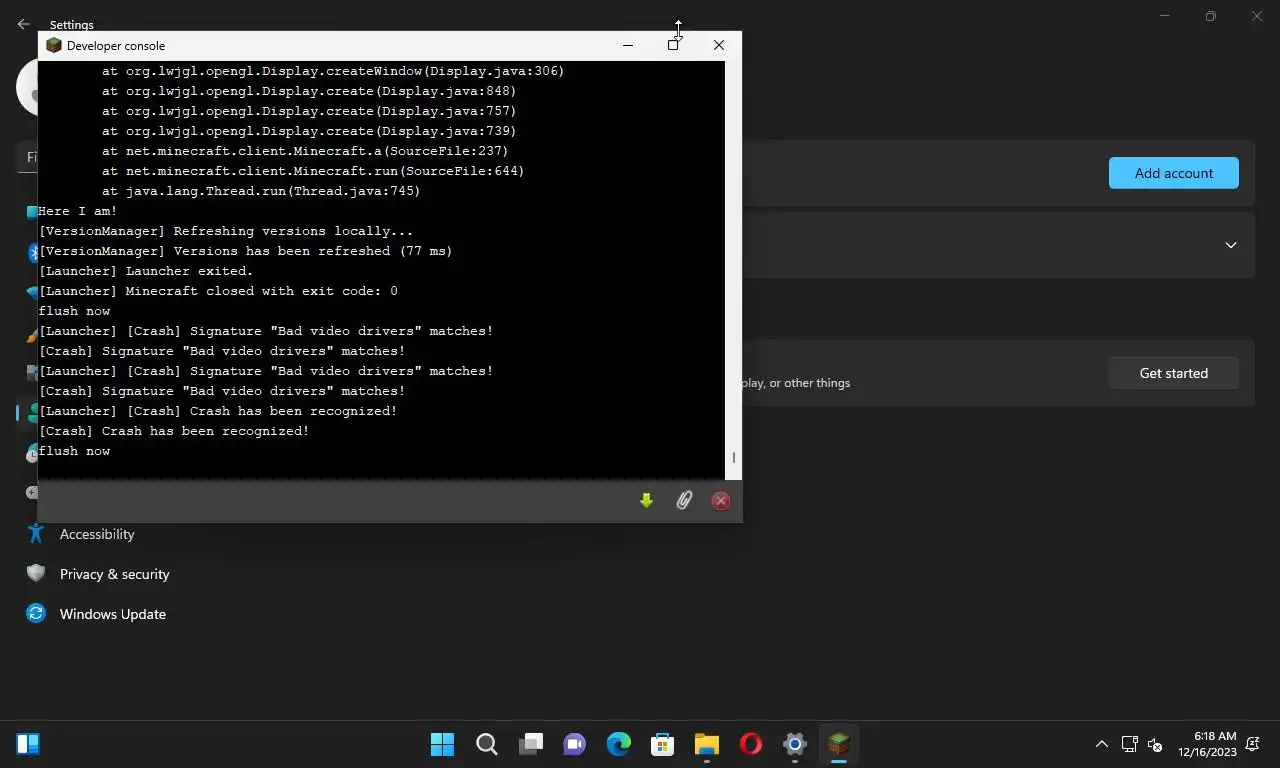Screen dimensions: 1280x768
Task: Open Opera browser from the taskbar
Action: [751, 744]
